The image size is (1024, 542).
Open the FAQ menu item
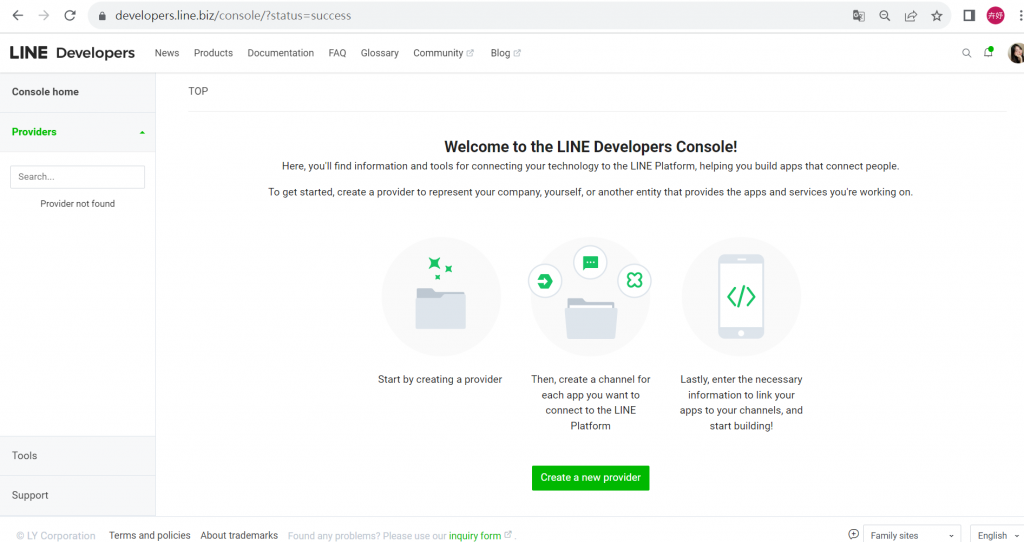coord(337,53)
